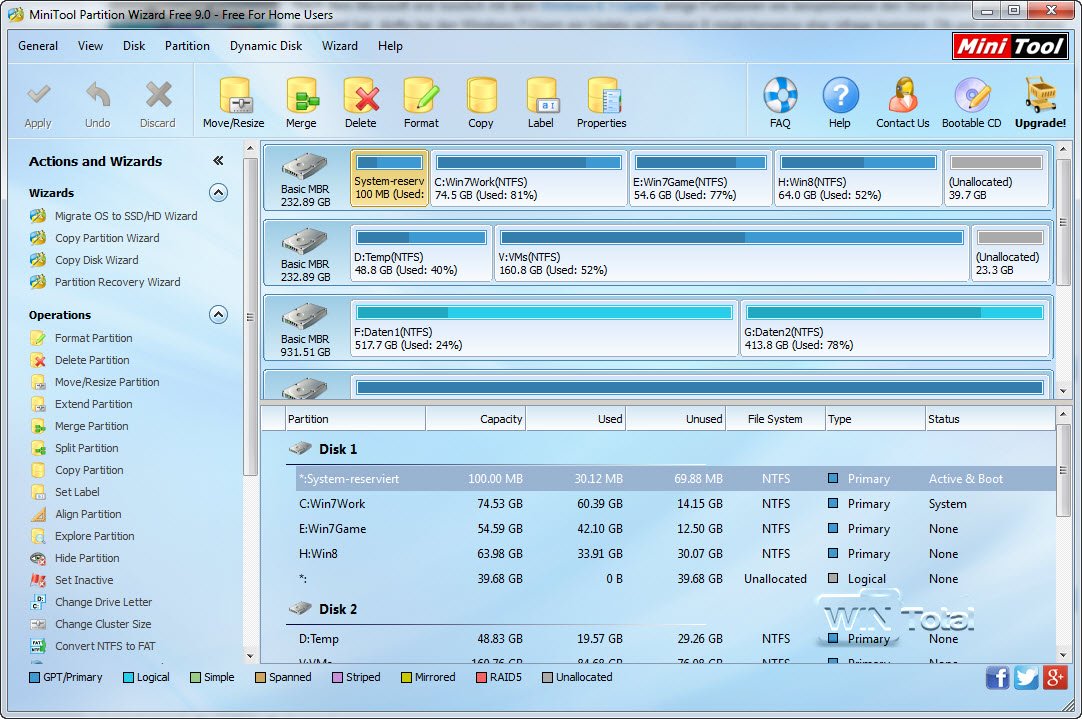Open the Partition menu
The image size is (1082, 719).
point(187,46)
